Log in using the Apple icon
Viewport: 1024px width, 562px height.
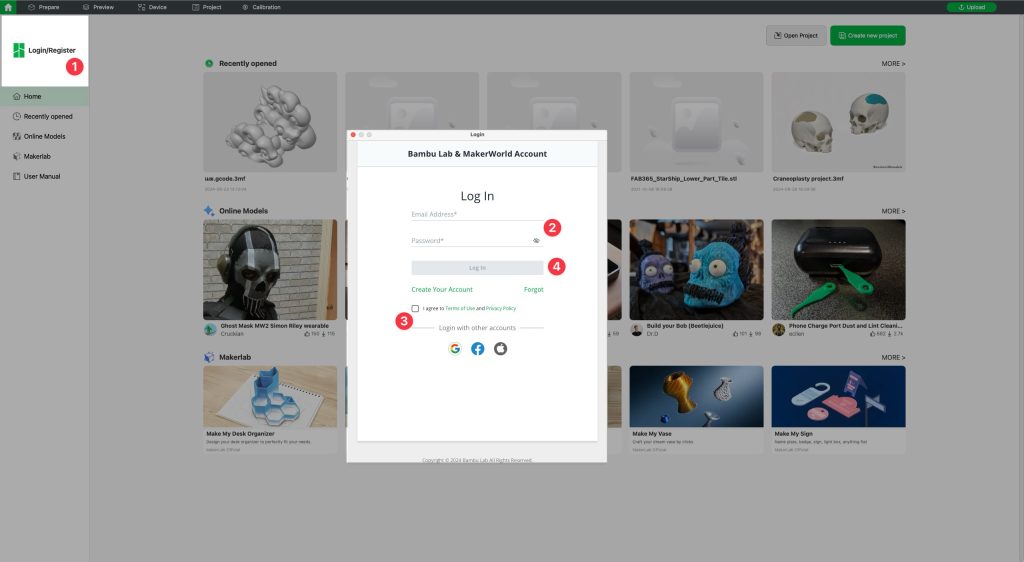[500, 349]
